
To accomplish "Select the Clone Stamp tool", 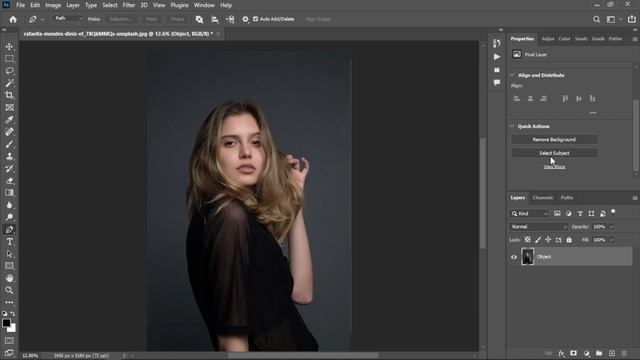I will 9,156.
